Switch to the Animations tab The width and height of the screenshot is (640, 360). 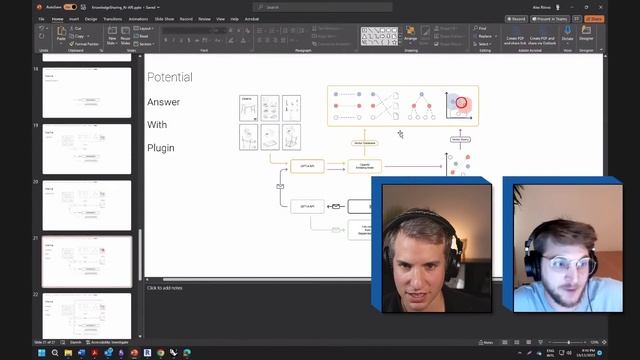tap(138, 19)
